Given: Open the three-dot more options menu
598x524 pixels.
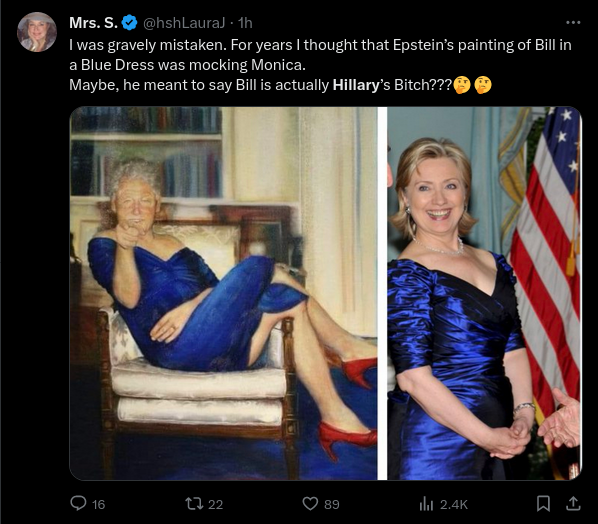Looking at the screenshot, I should tap(573, 23).
